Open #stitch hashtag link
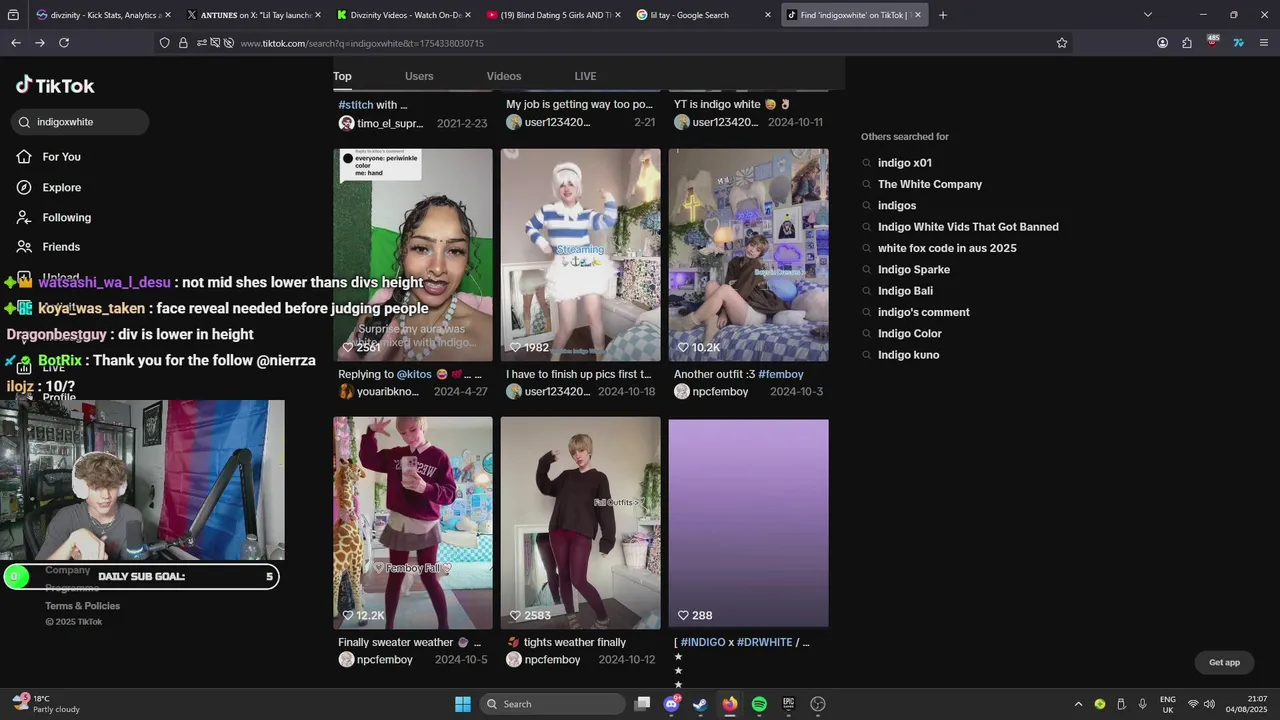This screenshot has height=720, width=1280. pyautogui.click(x=356, y=104)
